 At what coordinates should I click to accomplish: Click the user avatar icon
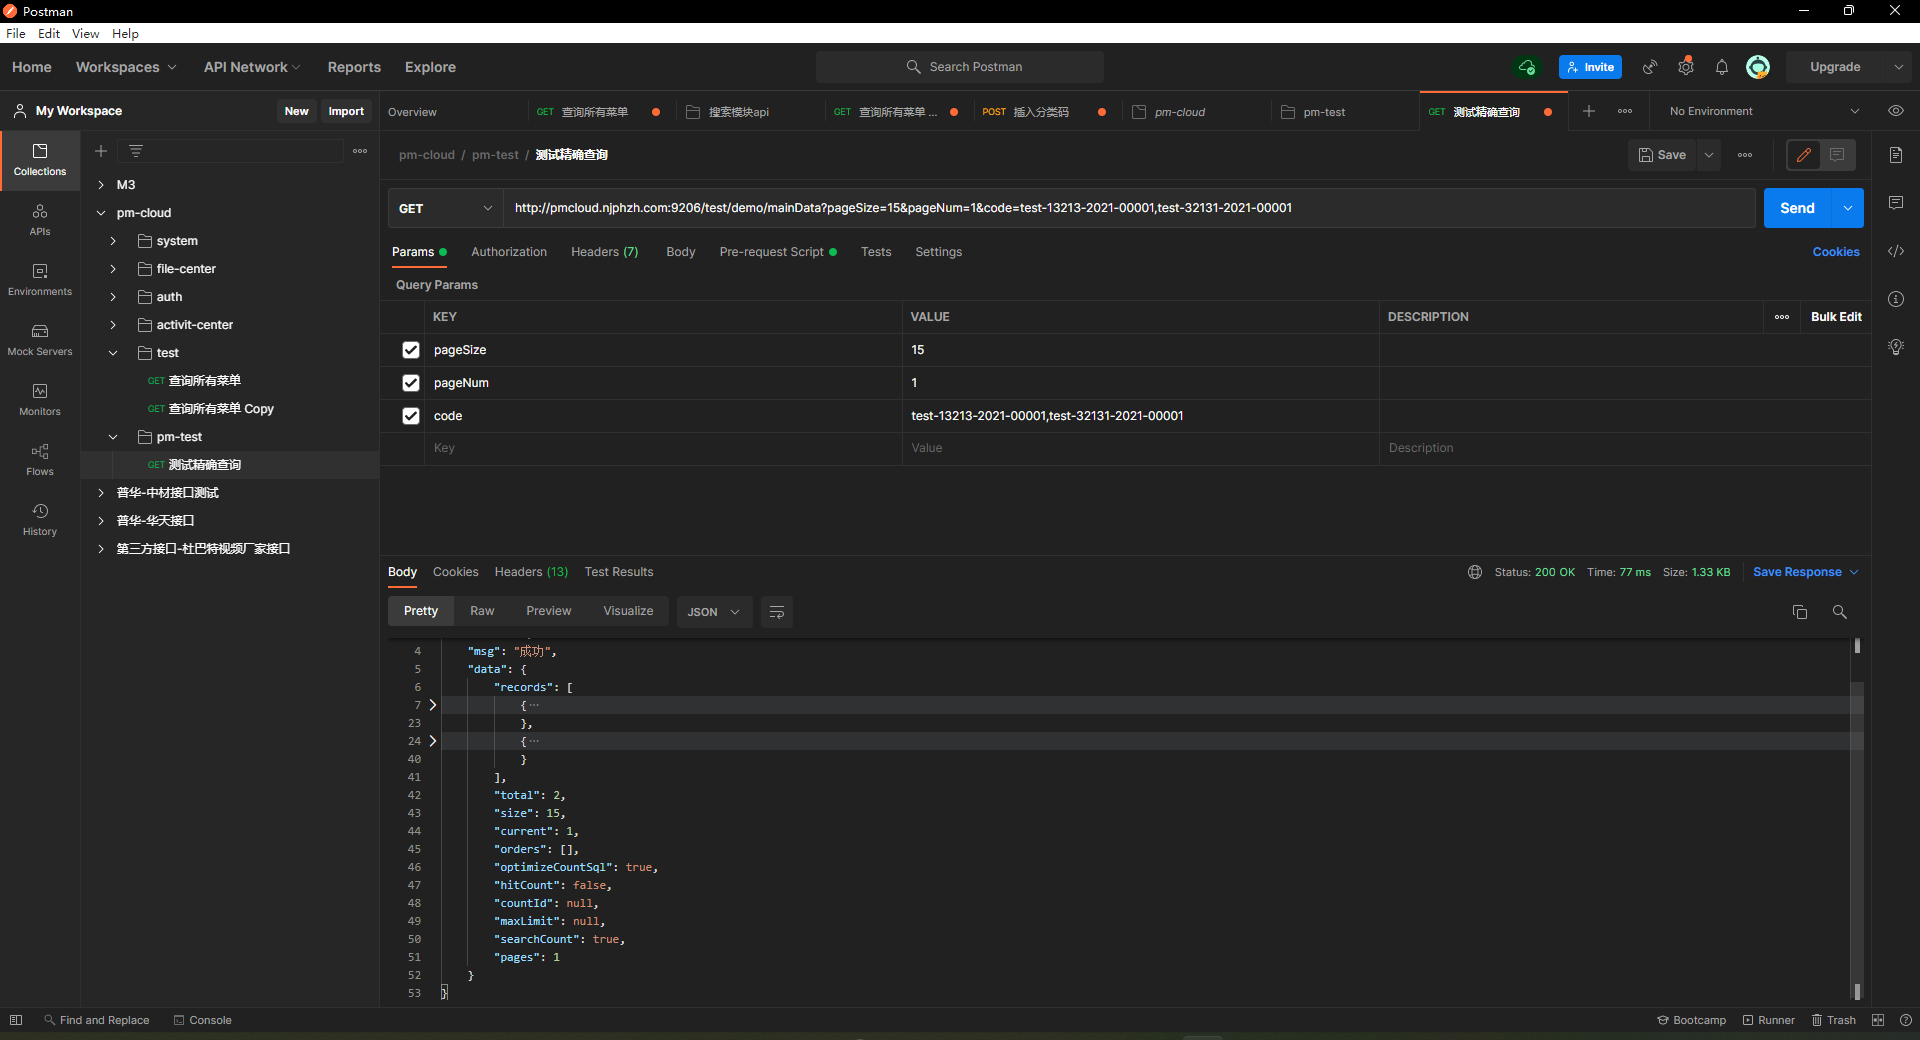[1758, 67]
